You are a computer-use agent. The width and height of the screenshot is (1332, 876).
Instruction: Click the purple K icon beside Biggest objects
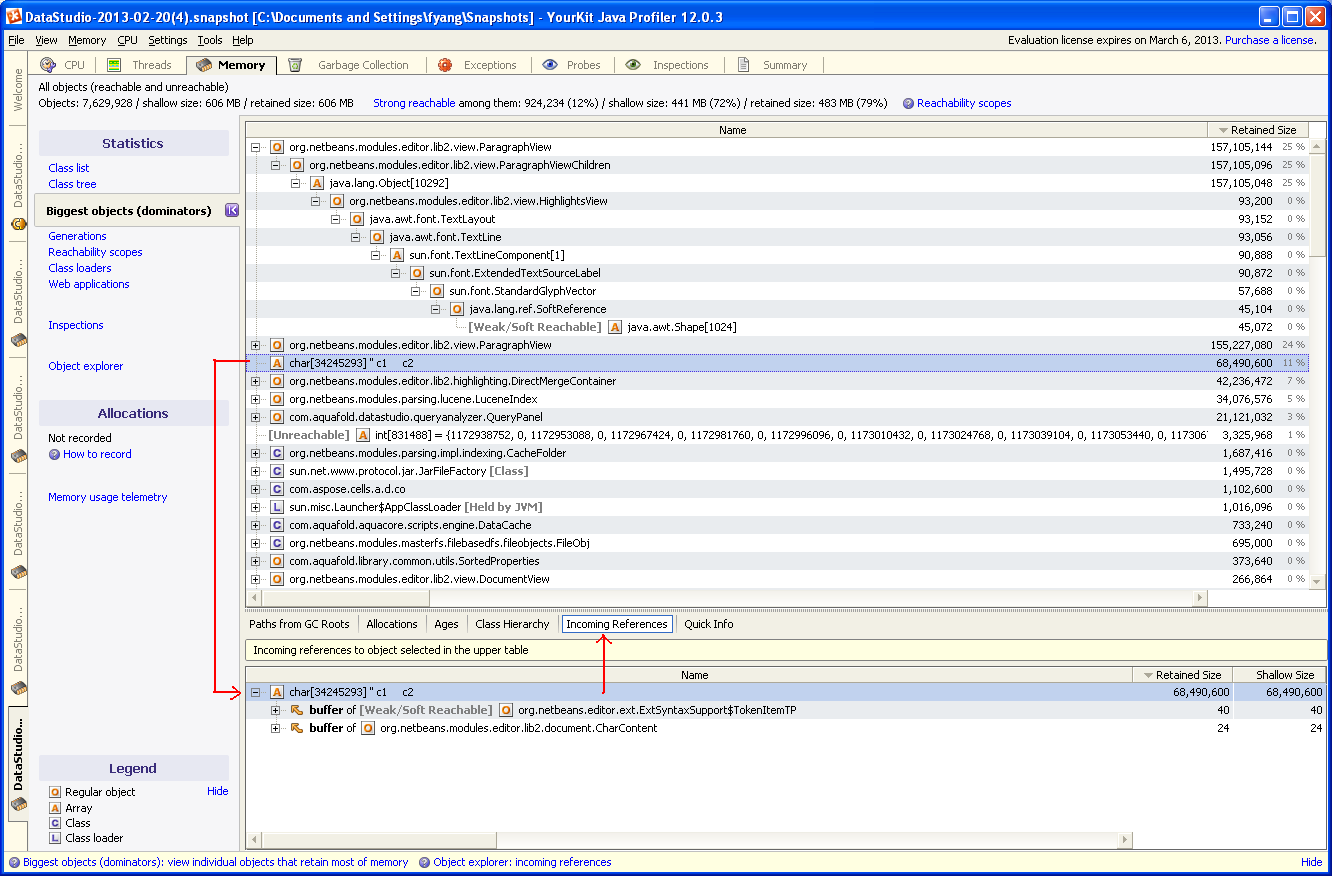point(232,210)
